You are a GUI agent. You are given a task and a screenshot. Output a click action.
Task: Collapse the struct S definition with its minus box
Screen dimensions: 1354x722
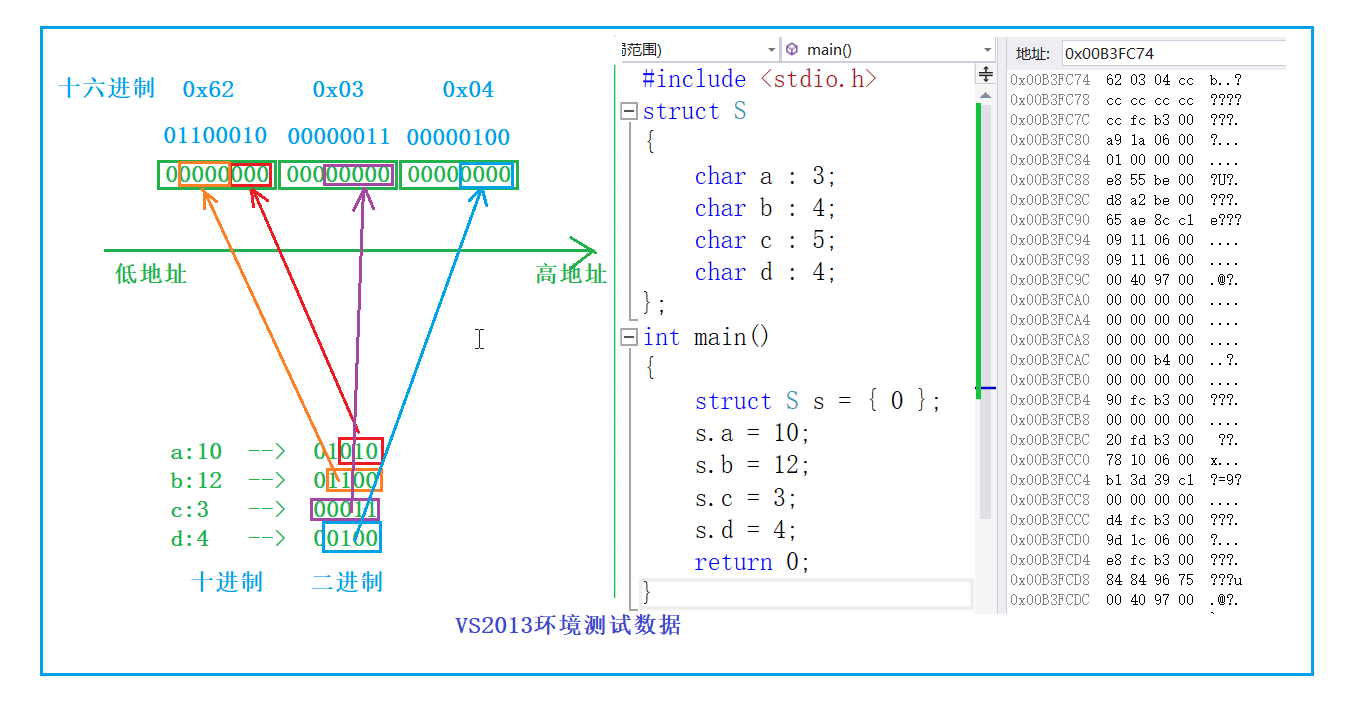click(628, 112)
